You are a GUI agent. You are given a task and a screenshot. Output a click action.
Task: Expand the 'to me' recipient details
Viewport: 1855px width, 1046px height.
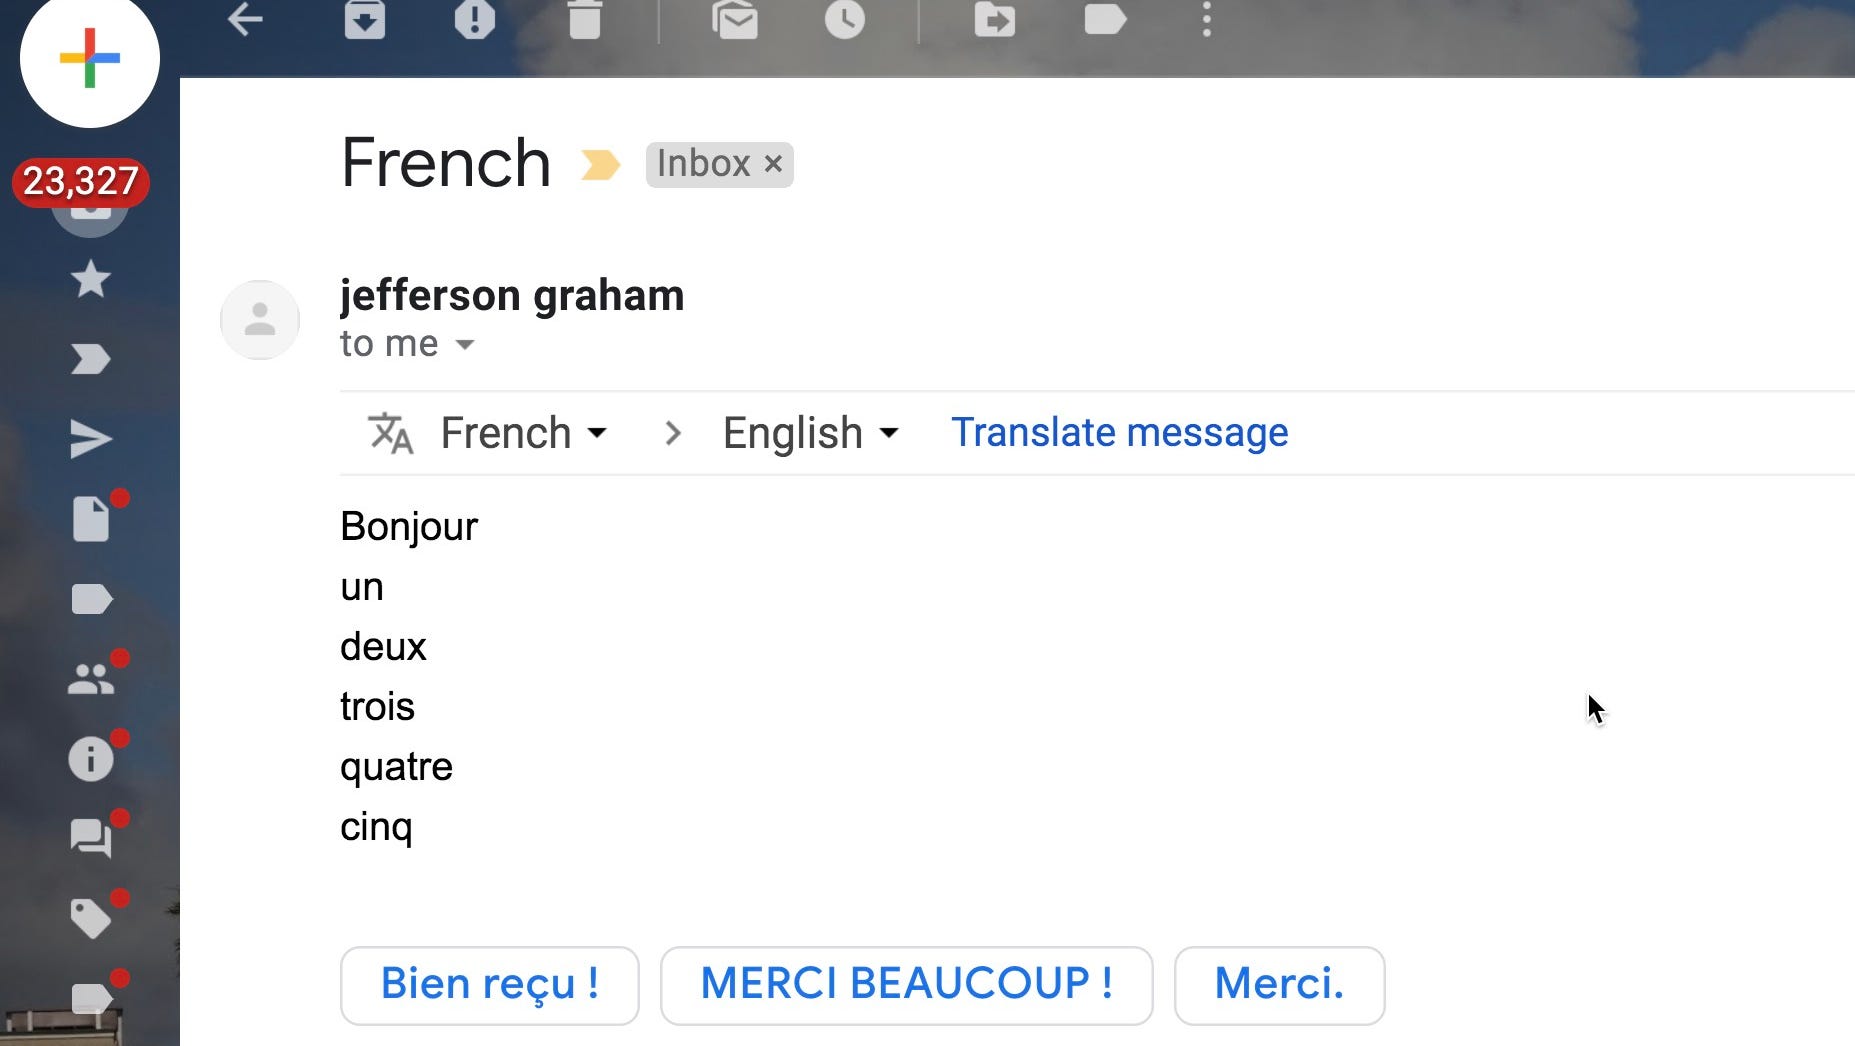[x=464, y=345]
